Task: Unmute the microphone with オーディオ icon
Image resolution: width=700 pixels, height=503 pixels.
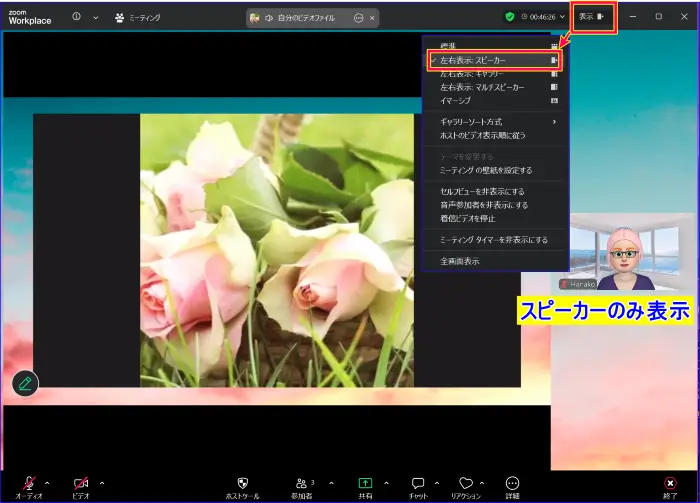Action: pos(28,482)
